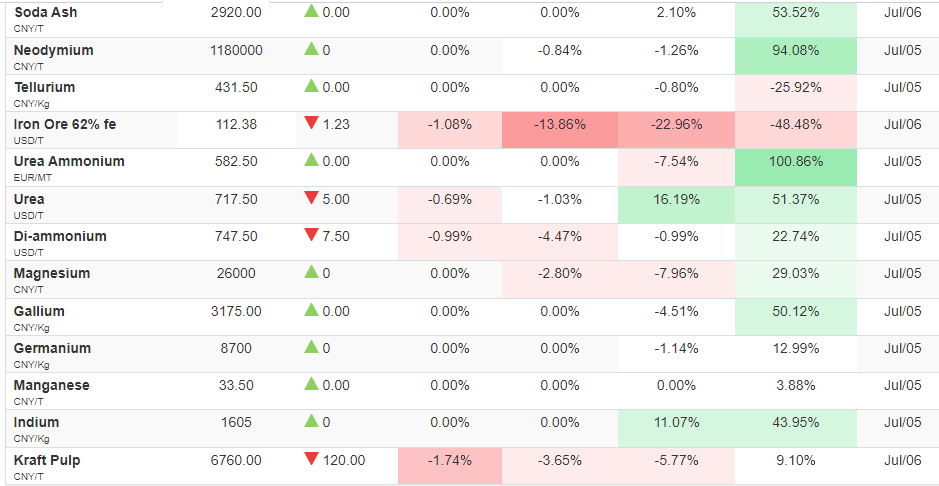The width and height of the screenshot is (939, 486).
Task: Click the red down arrow in Urea row
Action: (311, 198)
